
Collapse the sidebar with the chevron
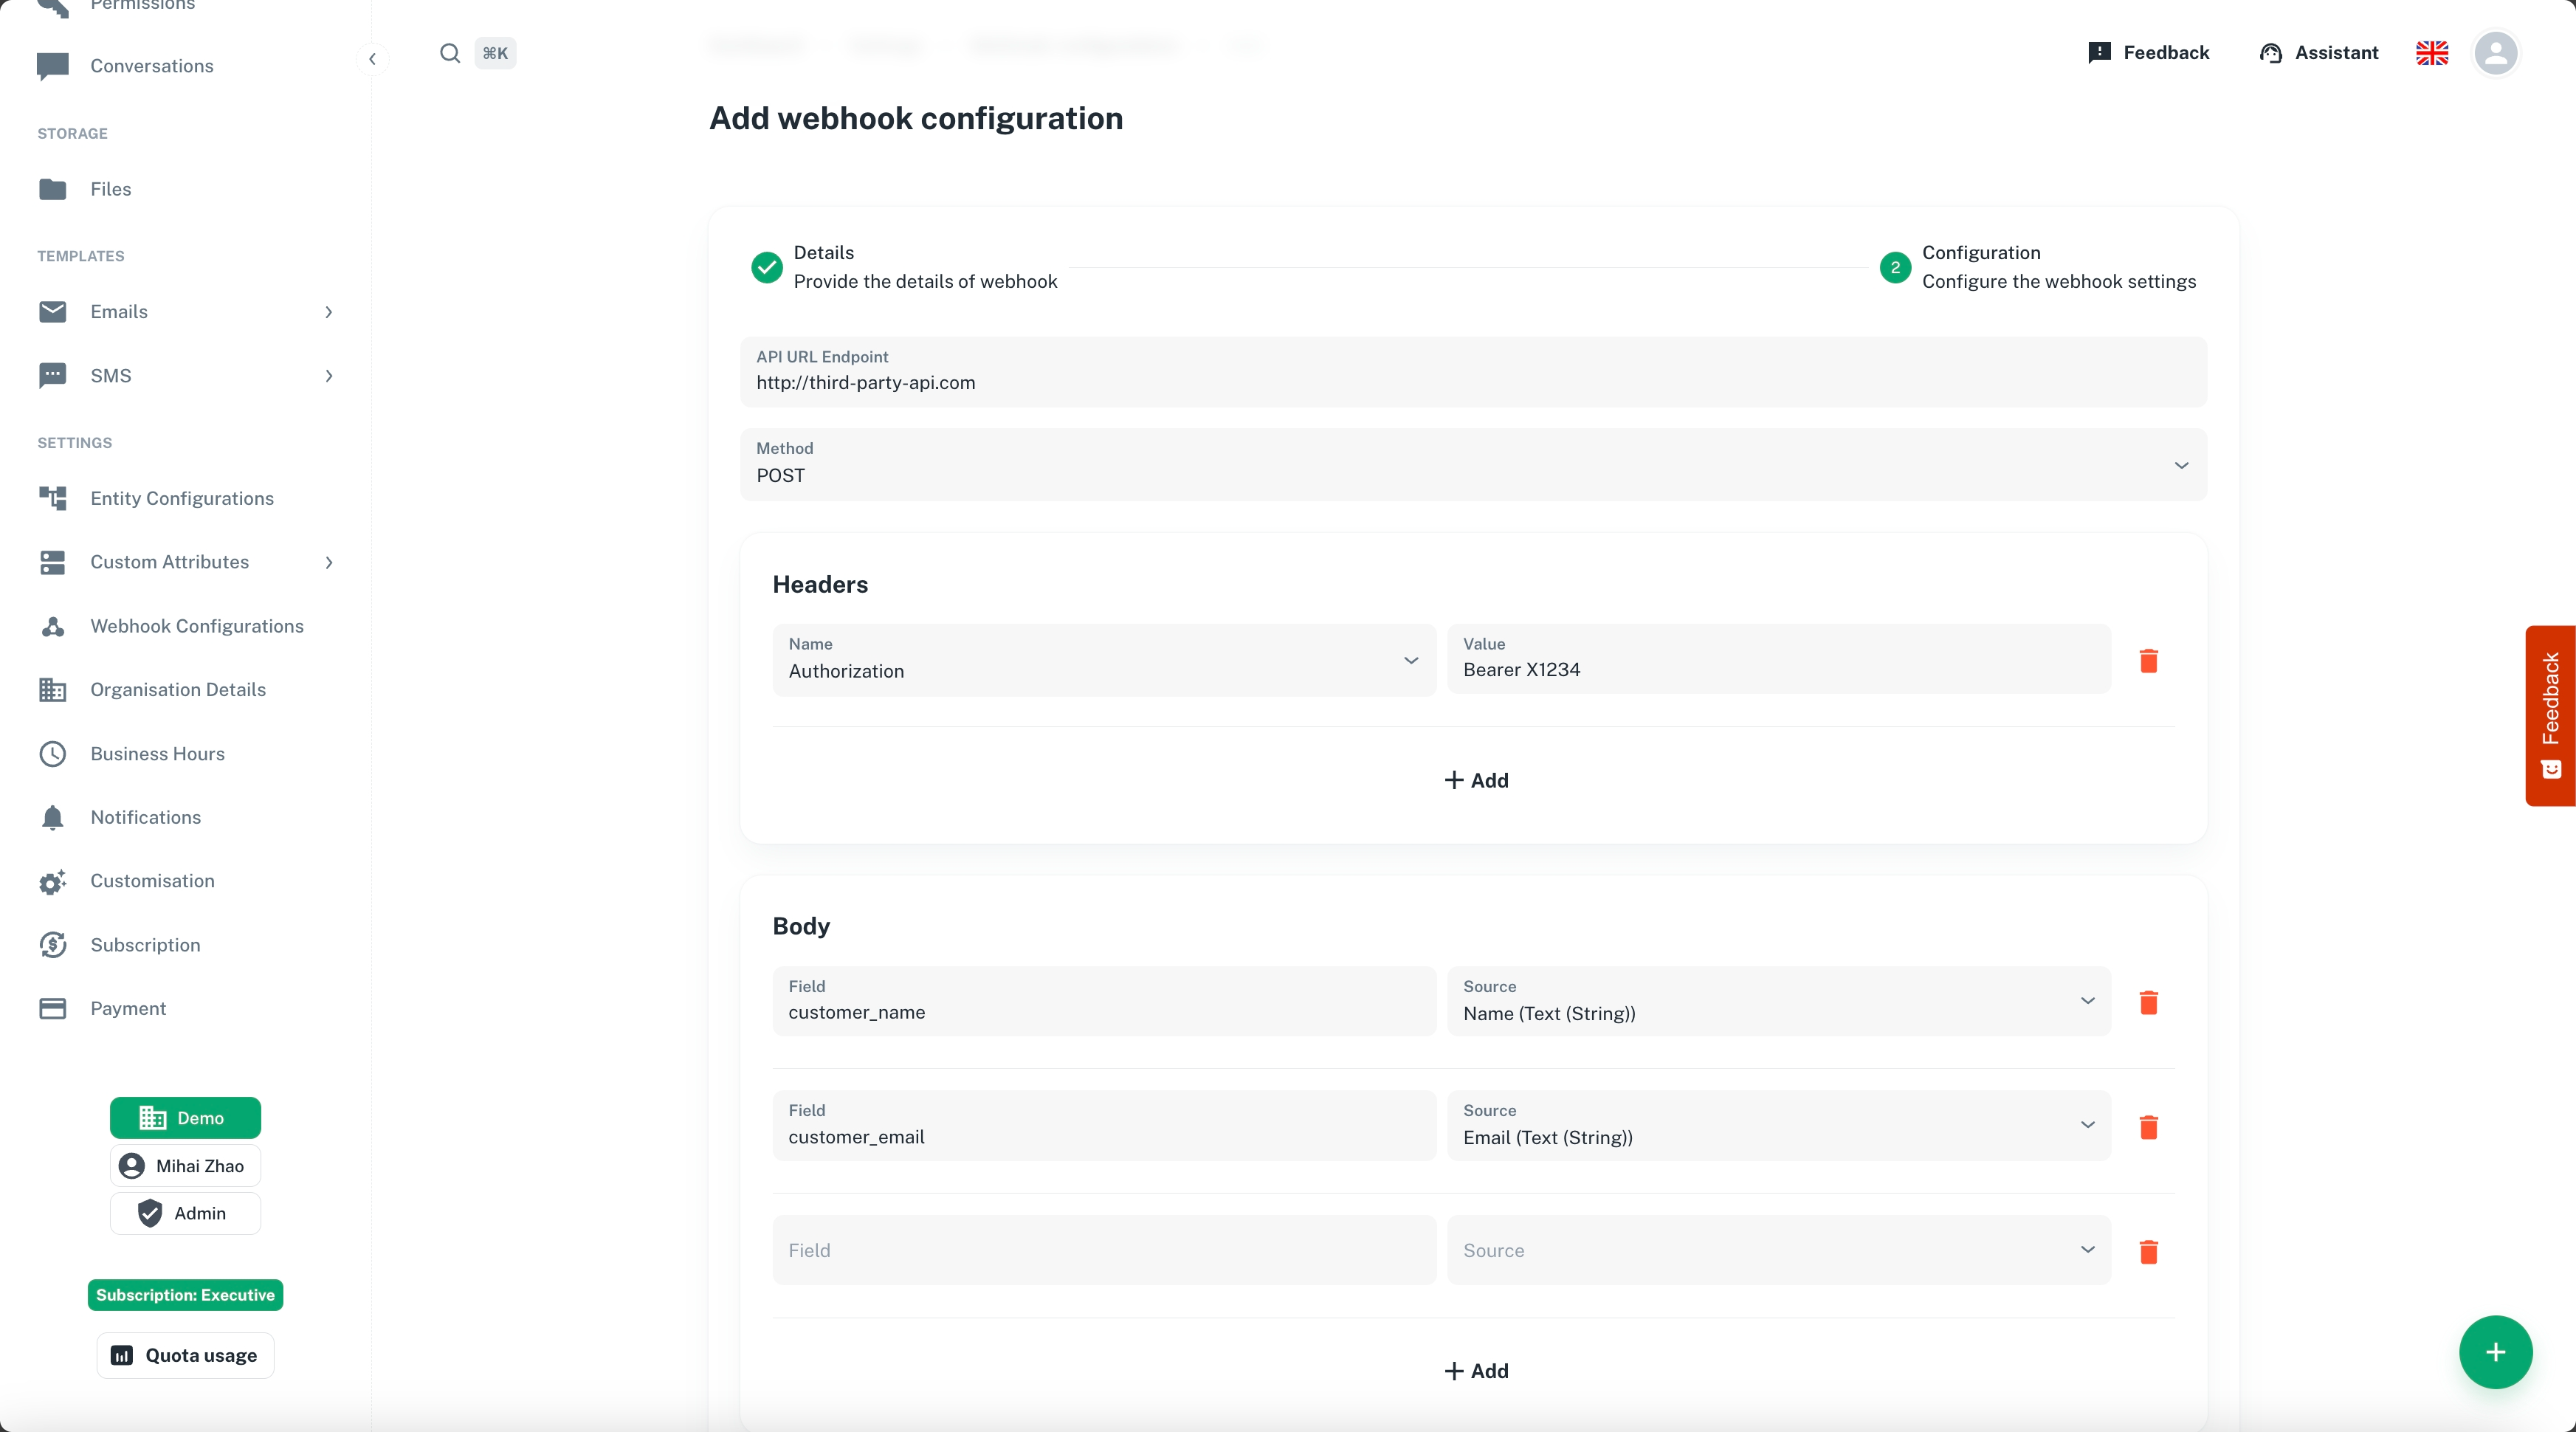(x=372, y=59)
